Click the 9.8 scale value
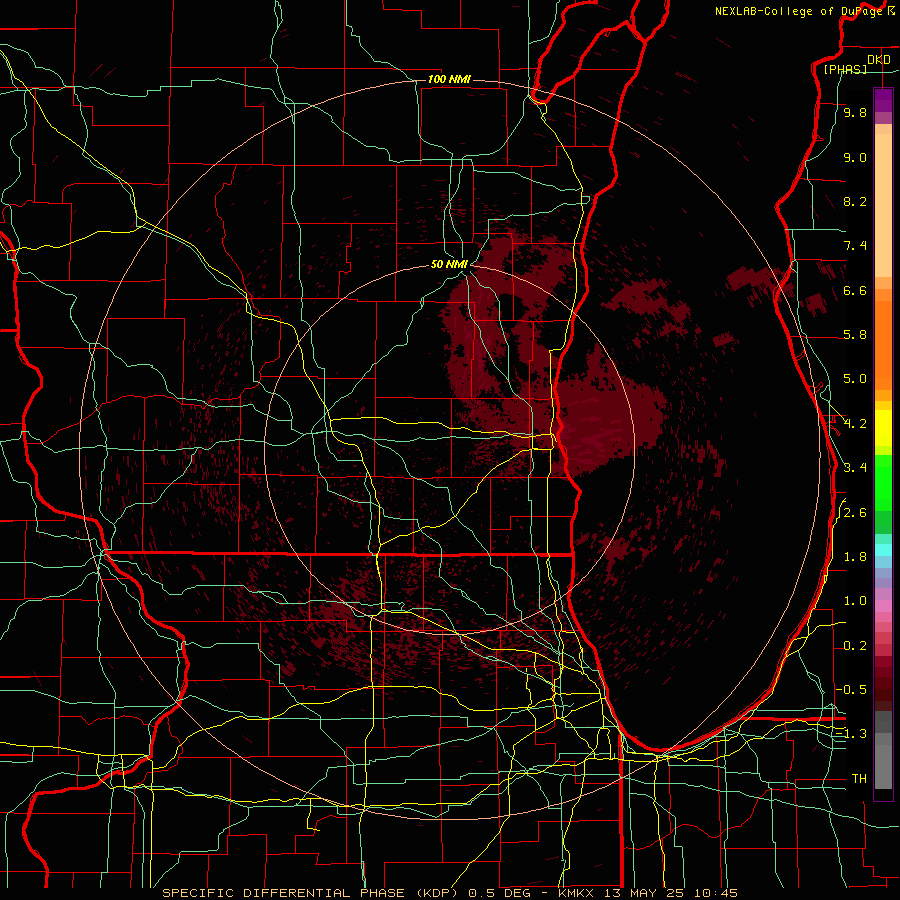The width and height of the screenshot is (900, 900). [855, 112]
